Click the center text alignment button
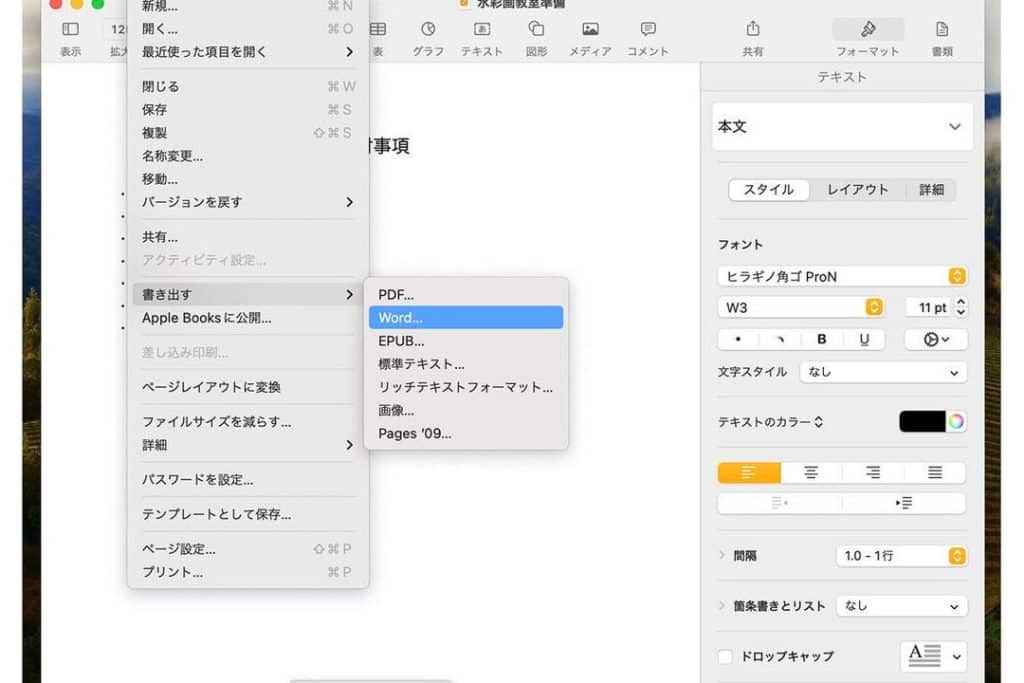This screenshot has width=1024, height=683. [811, 473]
